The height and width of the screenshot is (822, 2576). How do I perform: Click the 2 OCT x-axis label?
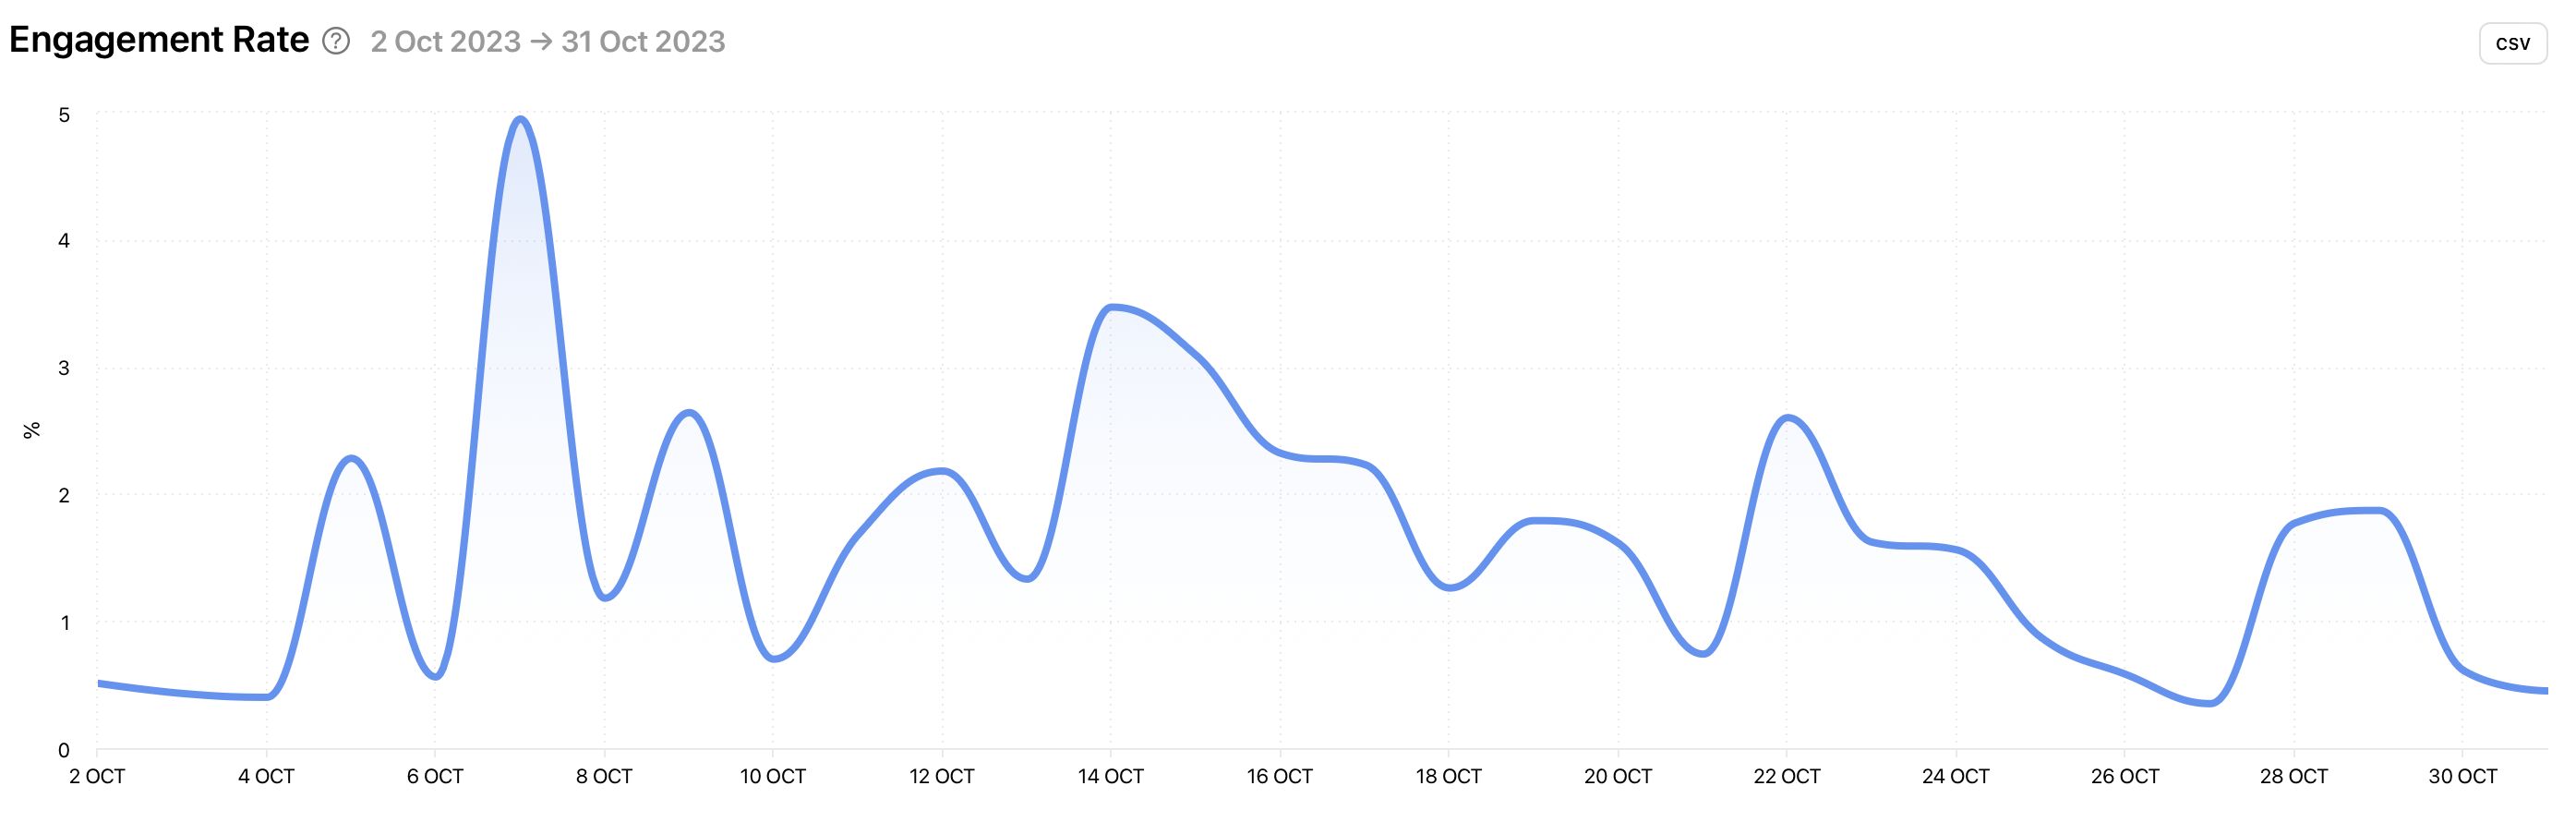[x=97, y=776]
